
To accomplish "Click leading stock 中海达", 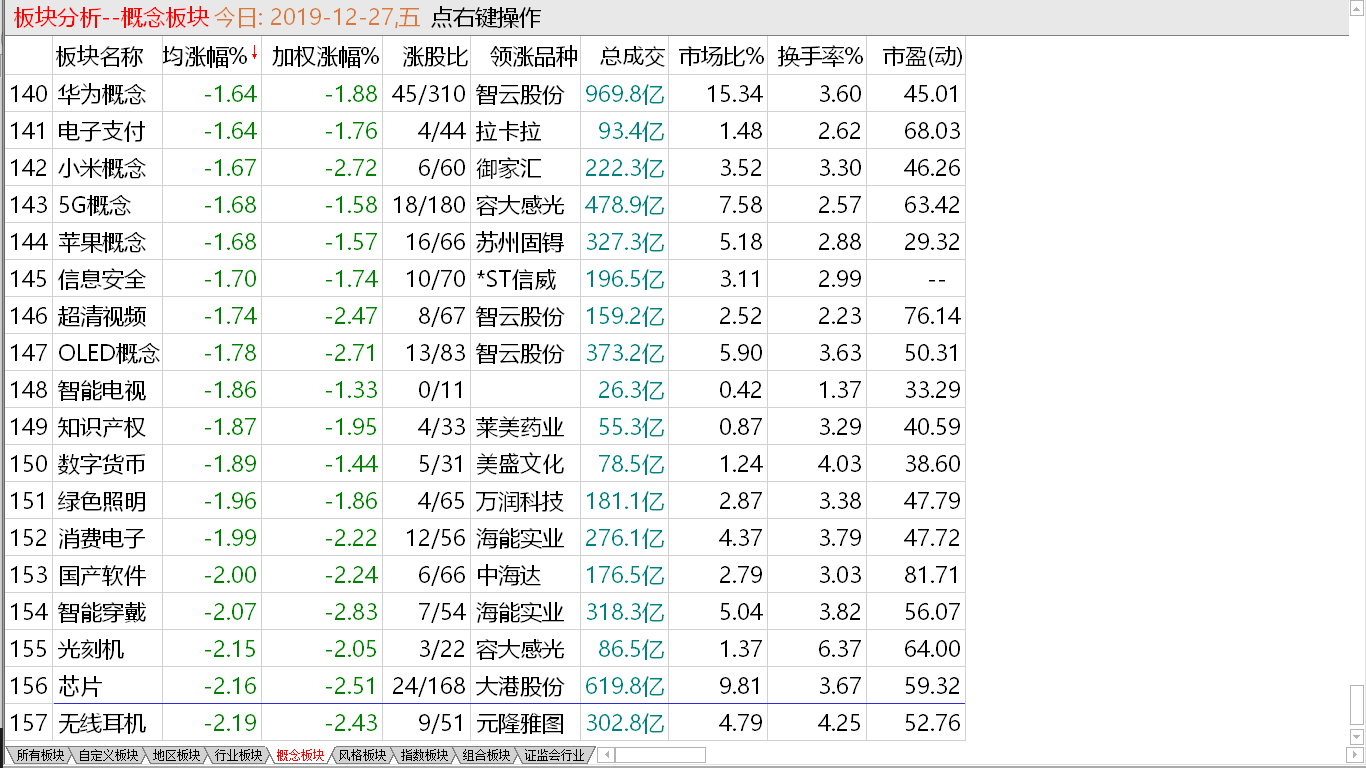I will (508, 575).
